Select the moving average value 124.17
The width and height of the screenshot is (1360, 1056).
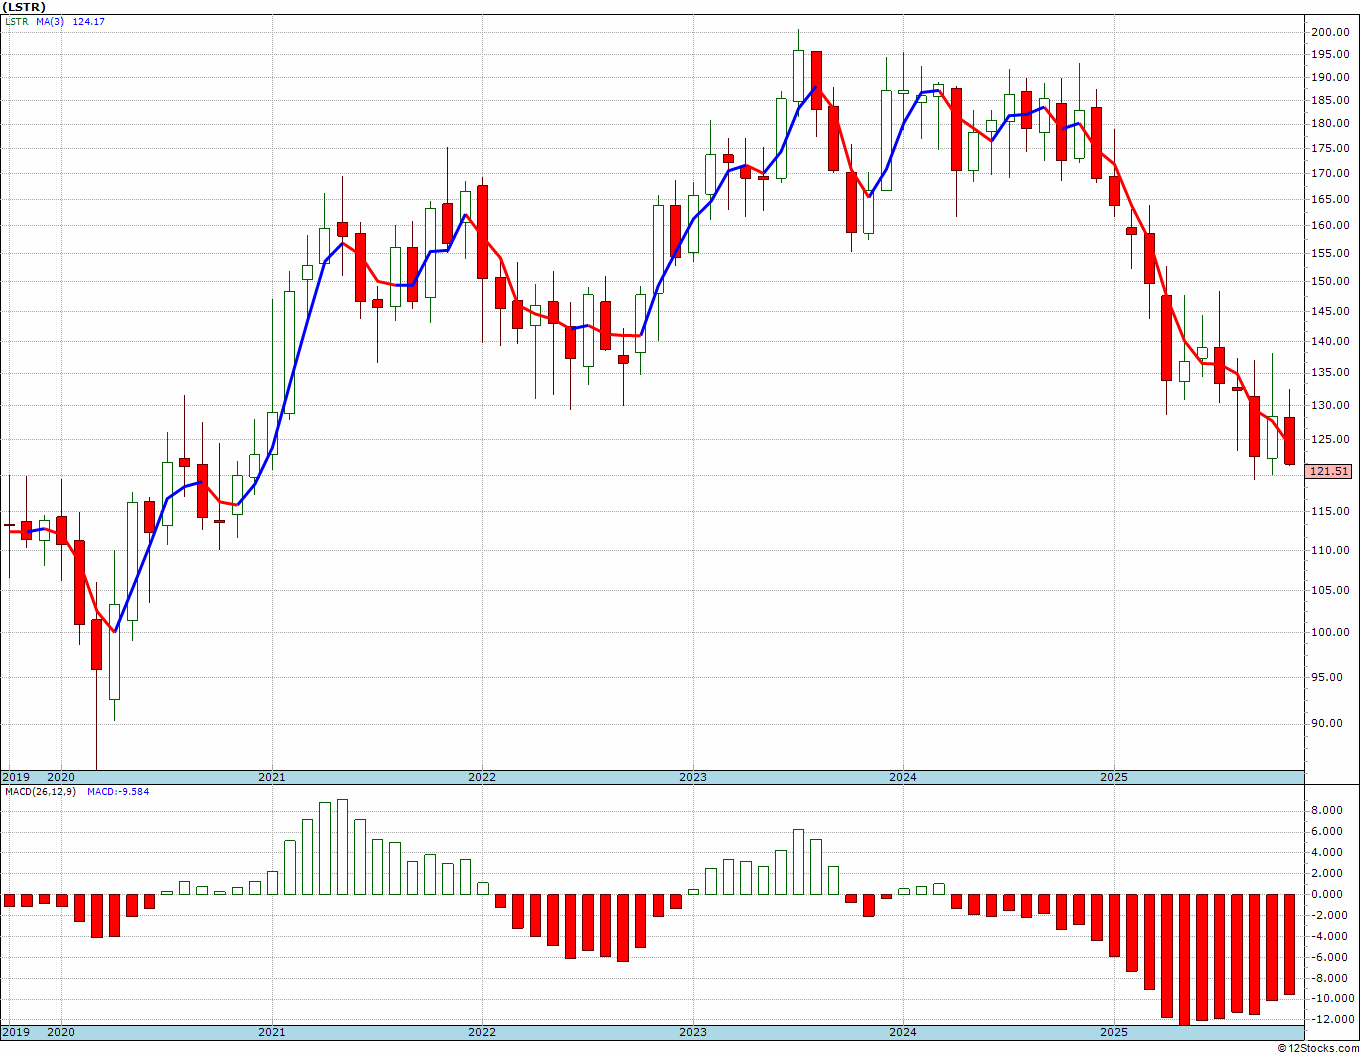[89, 22]
